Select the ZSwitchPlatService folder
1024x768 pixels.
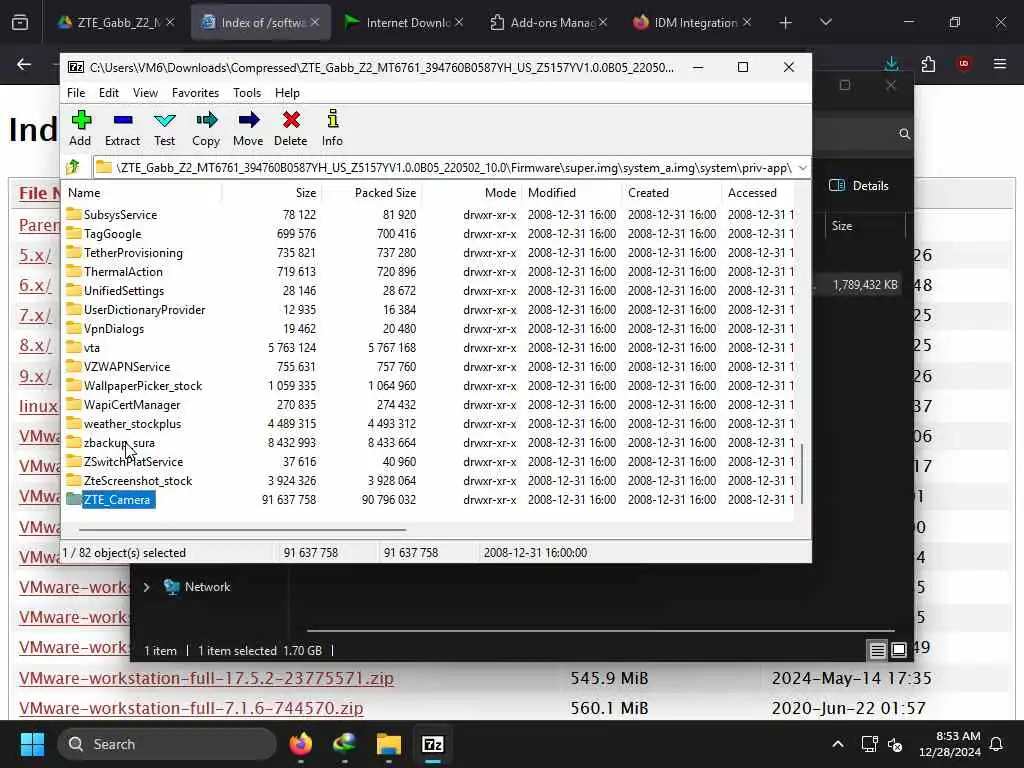point(133,461)
